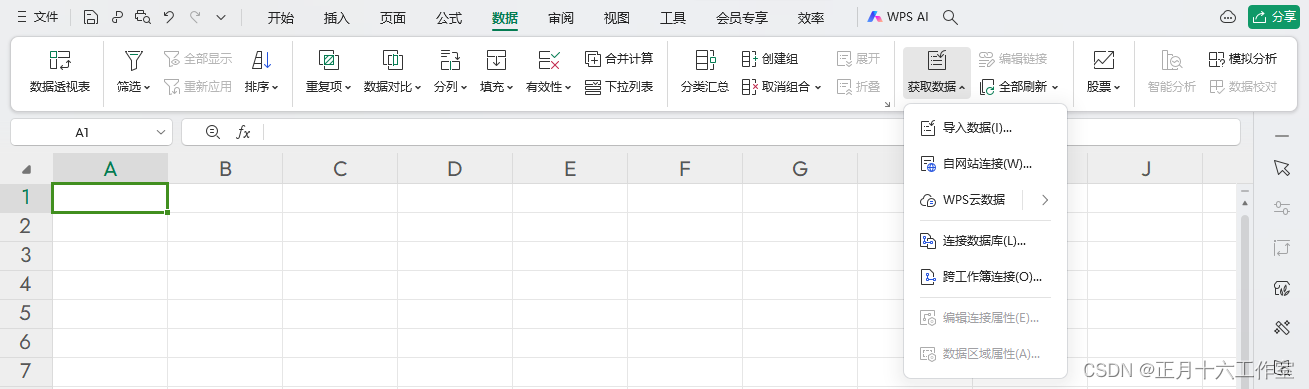1309x389 pixels.
Task: Launch WPS AI
Action: [x=898, y=17]
